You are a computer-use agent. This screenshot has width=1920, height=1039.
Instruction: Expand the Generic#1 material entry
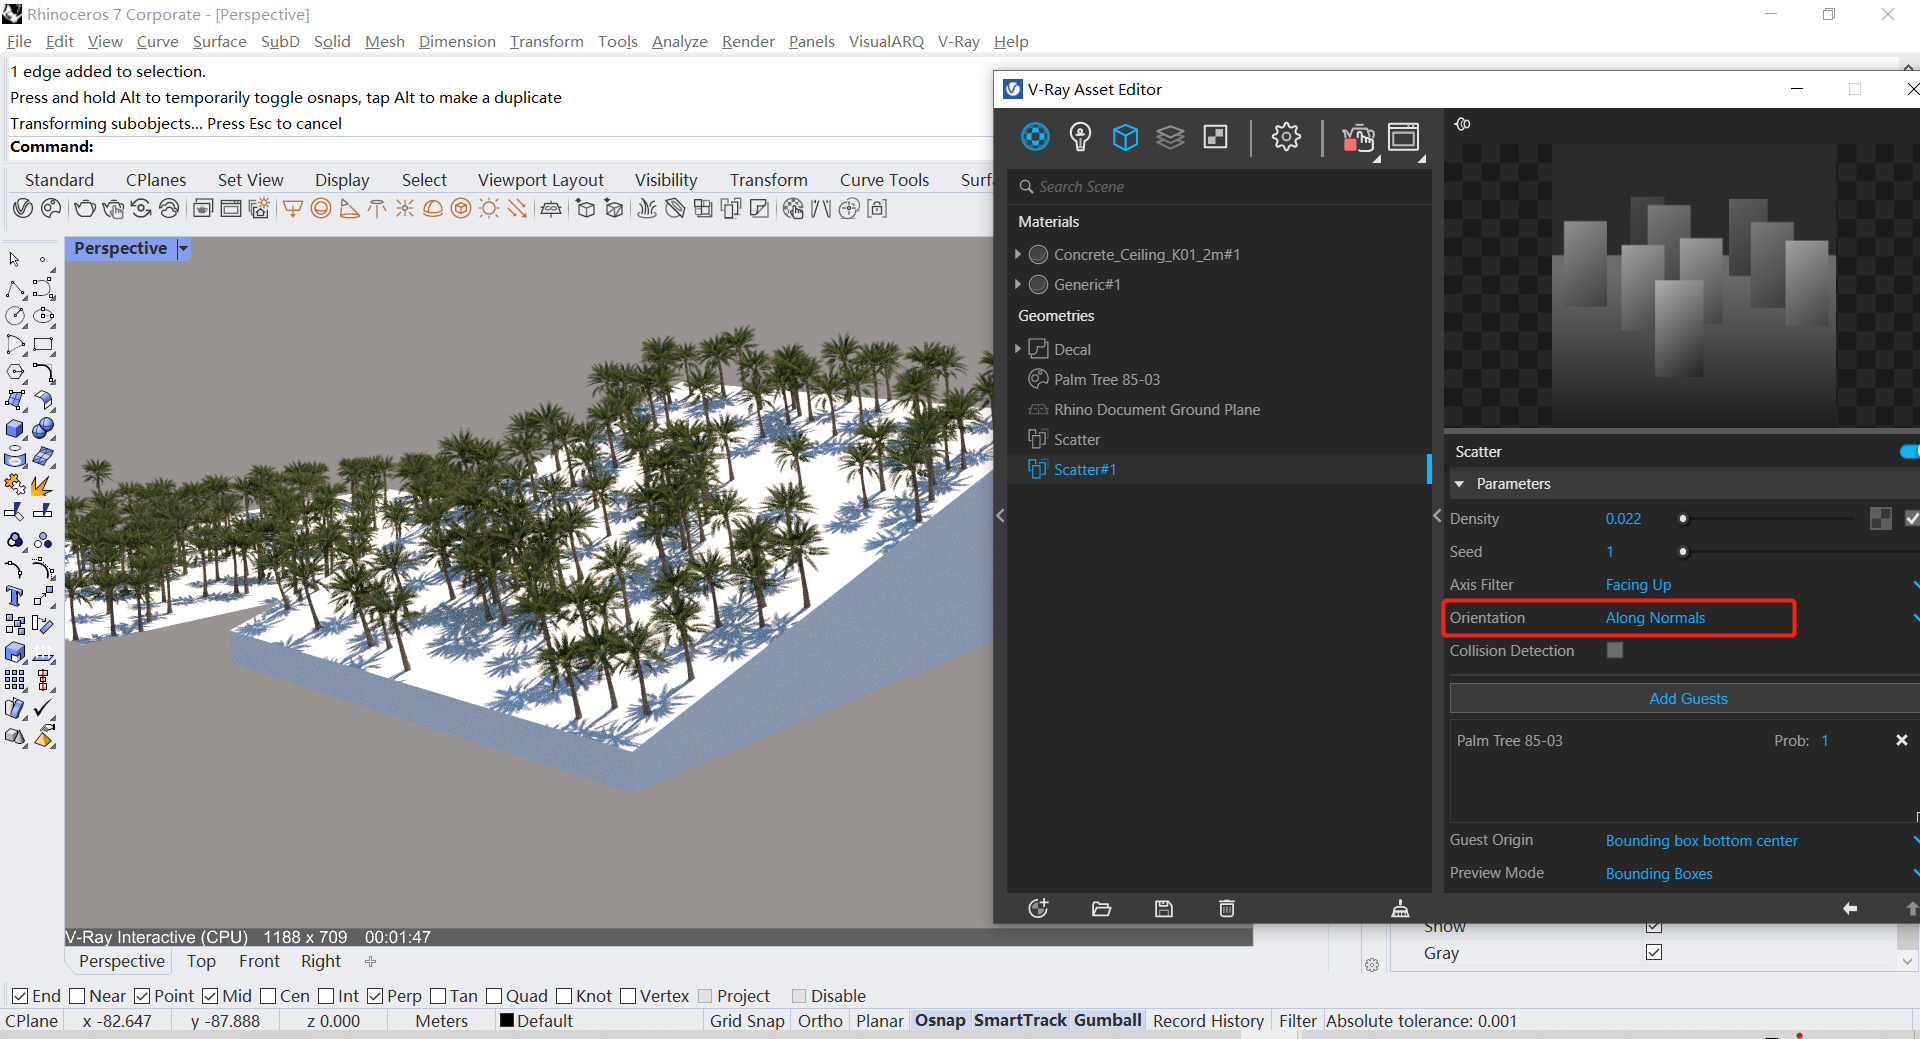[x=1018, y=284]
